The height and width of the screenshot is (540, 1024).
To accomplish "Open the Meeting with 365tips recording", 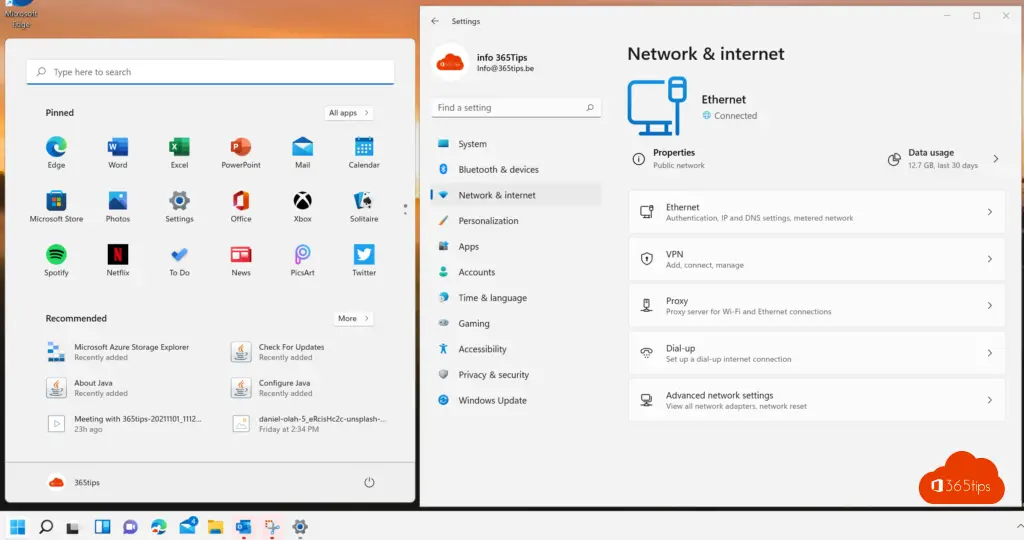I will click(124, 424).
